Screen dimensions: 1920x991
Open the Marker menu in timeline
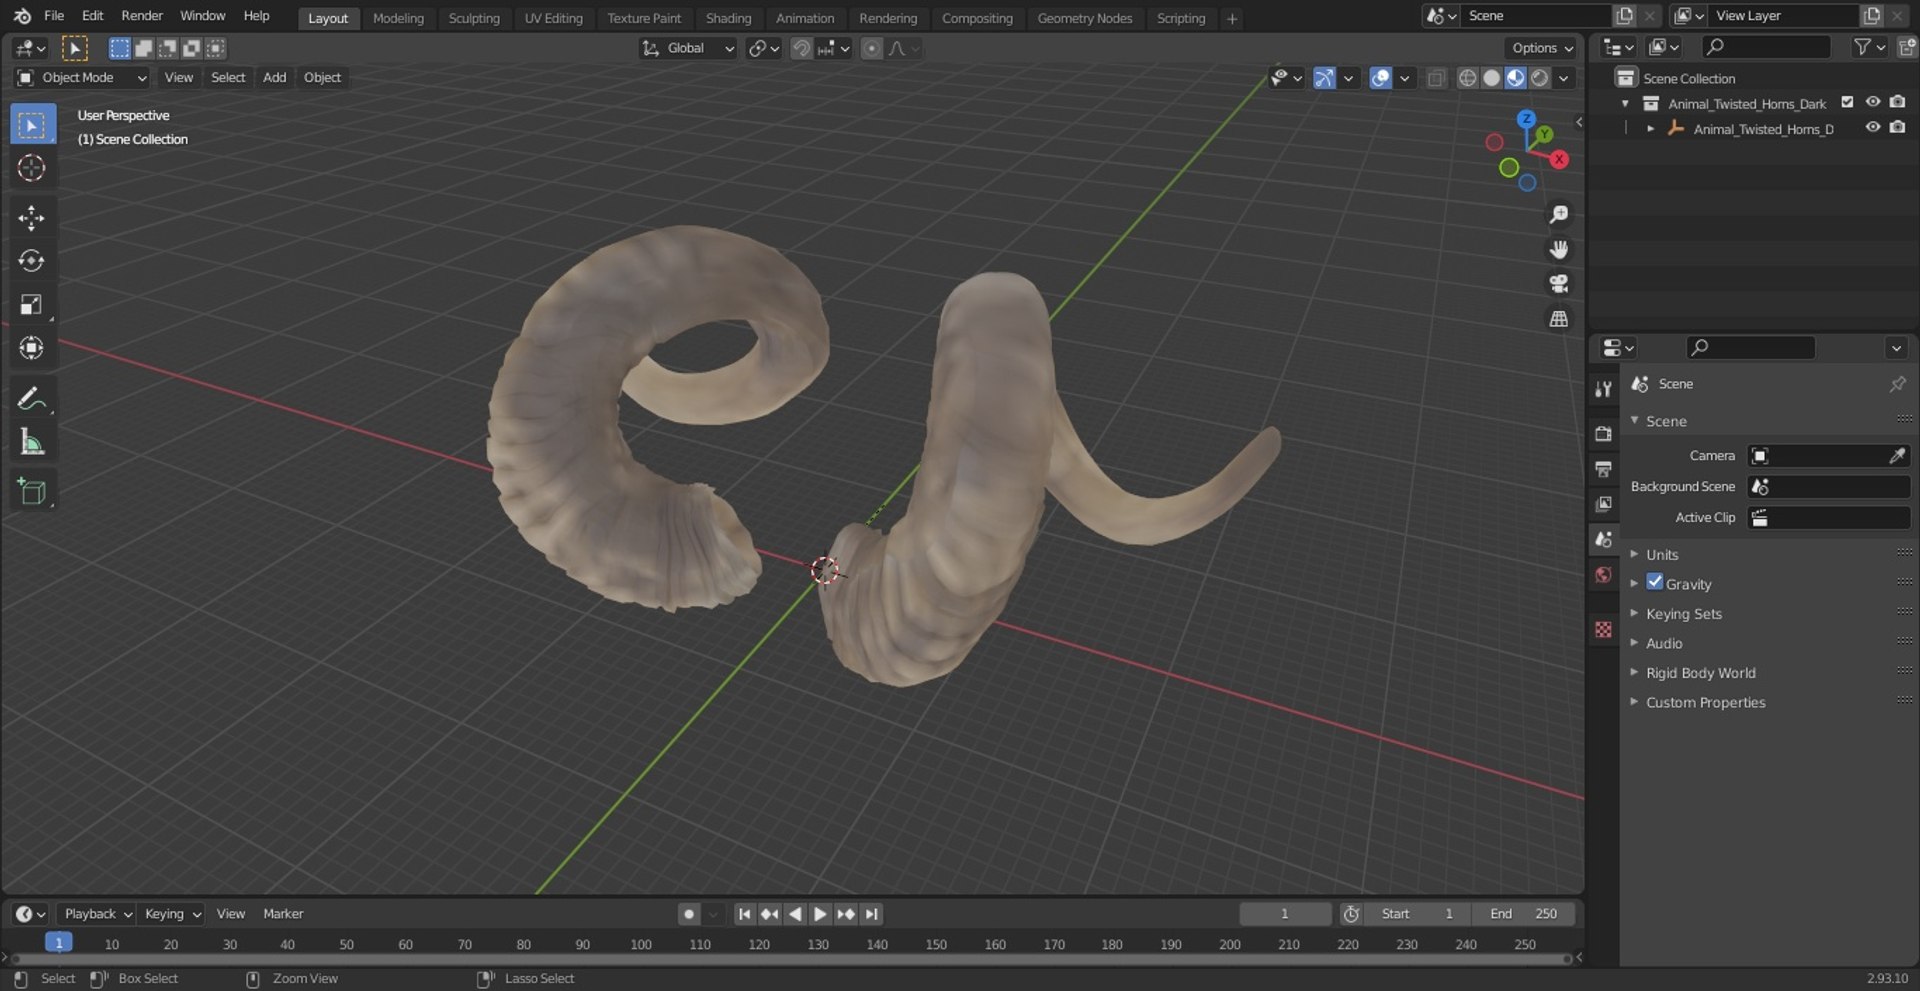pyautogui.click(x=283, y=914)
